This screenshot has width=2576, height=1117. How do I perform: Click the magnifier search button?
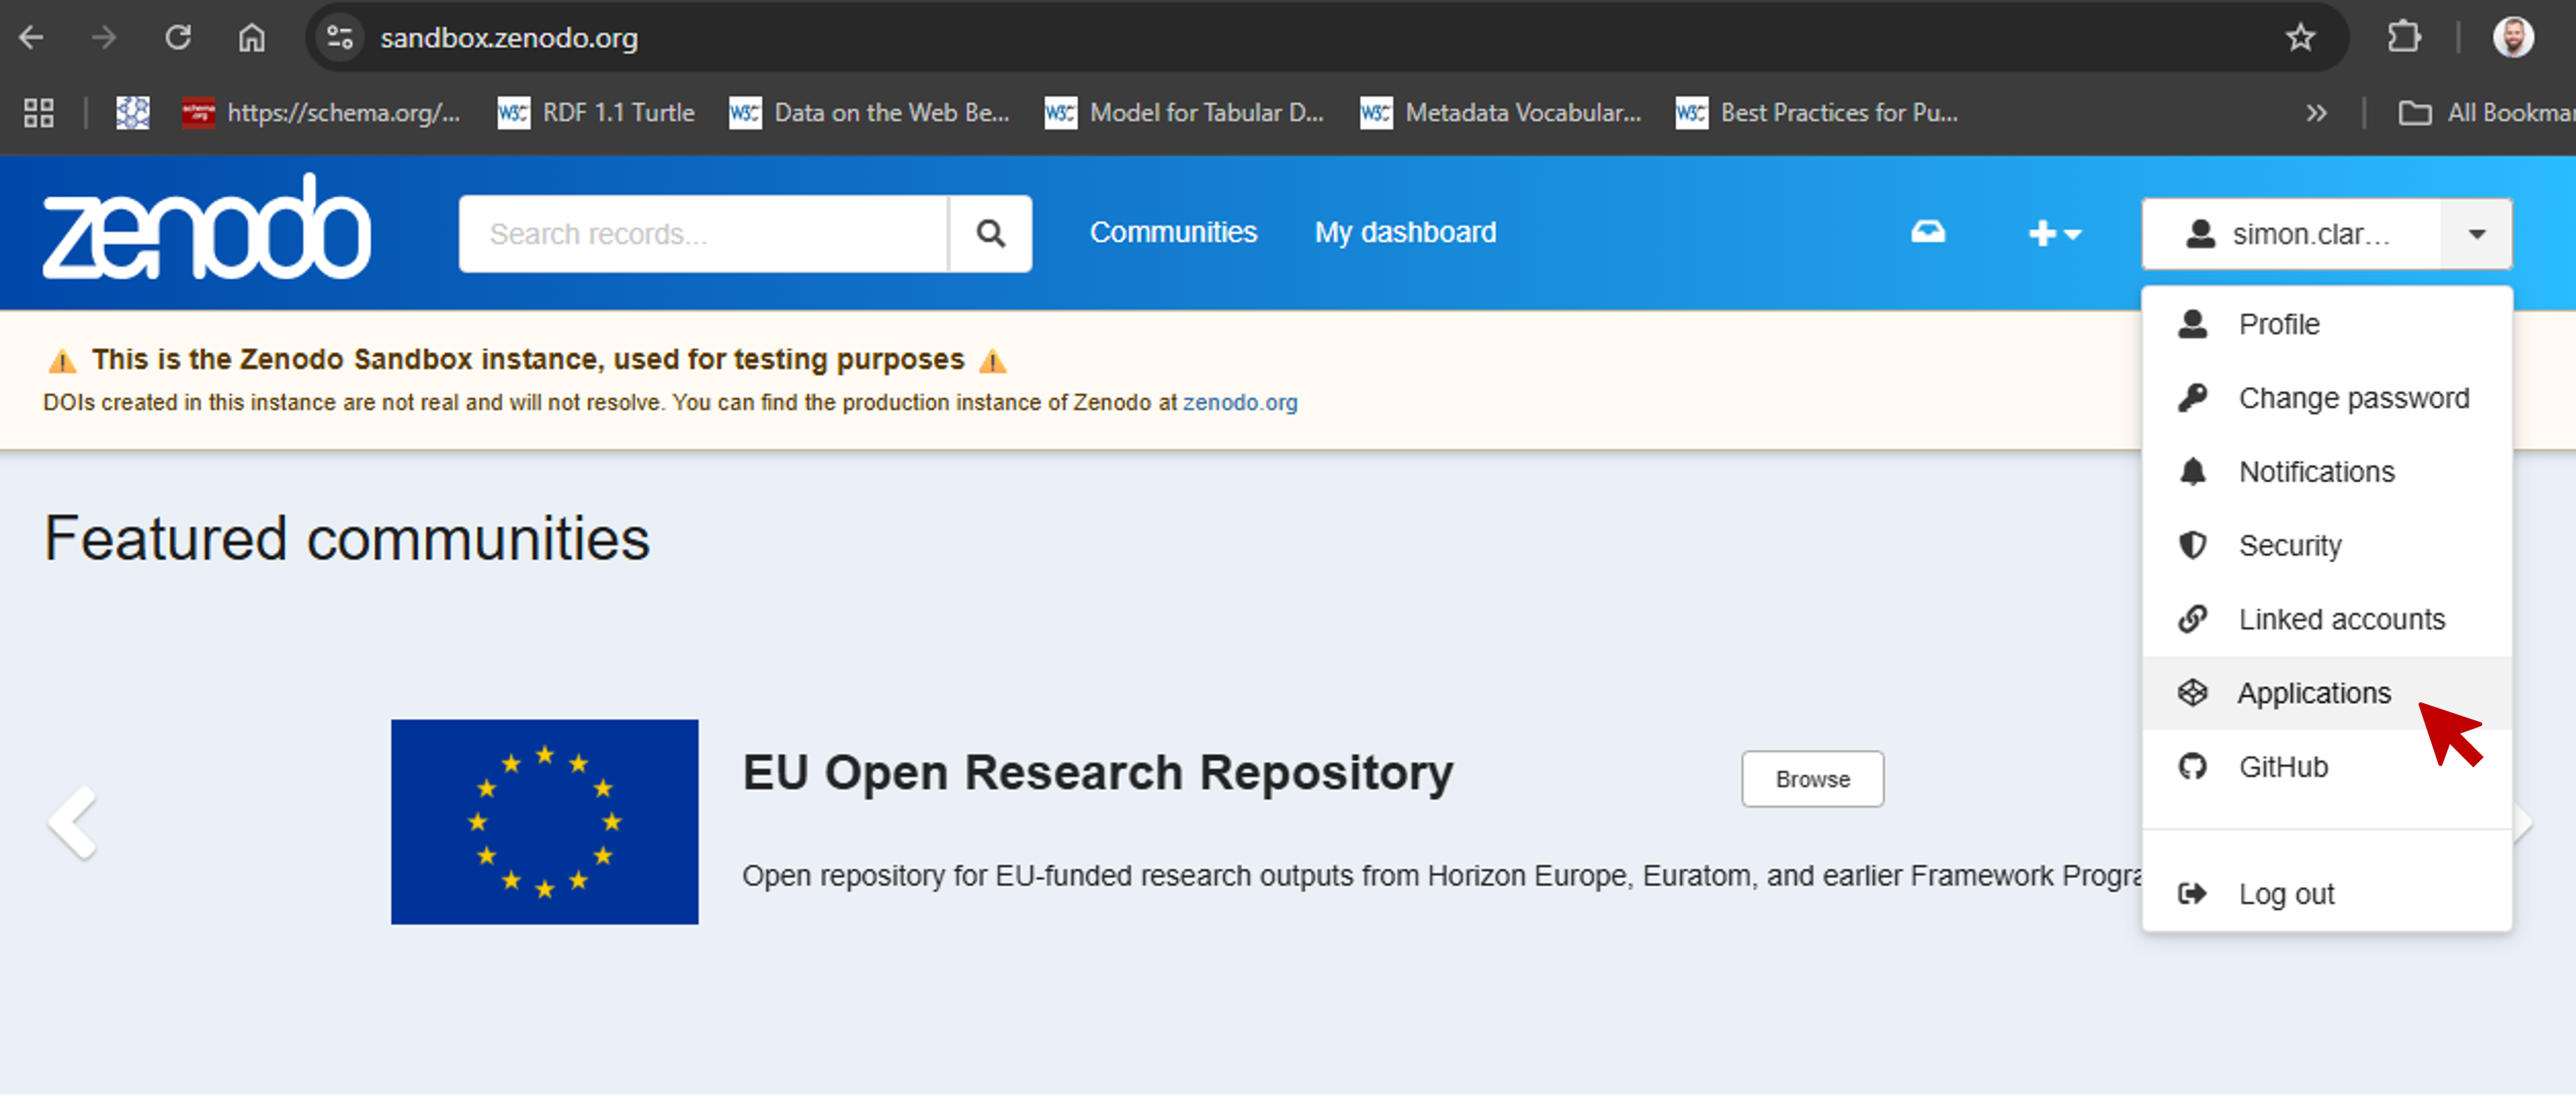pos(990,234)
